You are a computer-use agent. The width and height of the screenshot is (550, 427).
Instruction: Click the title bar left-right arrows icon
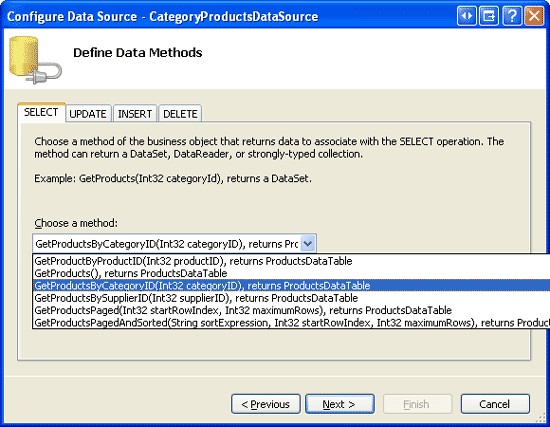[x=467, y=16]
